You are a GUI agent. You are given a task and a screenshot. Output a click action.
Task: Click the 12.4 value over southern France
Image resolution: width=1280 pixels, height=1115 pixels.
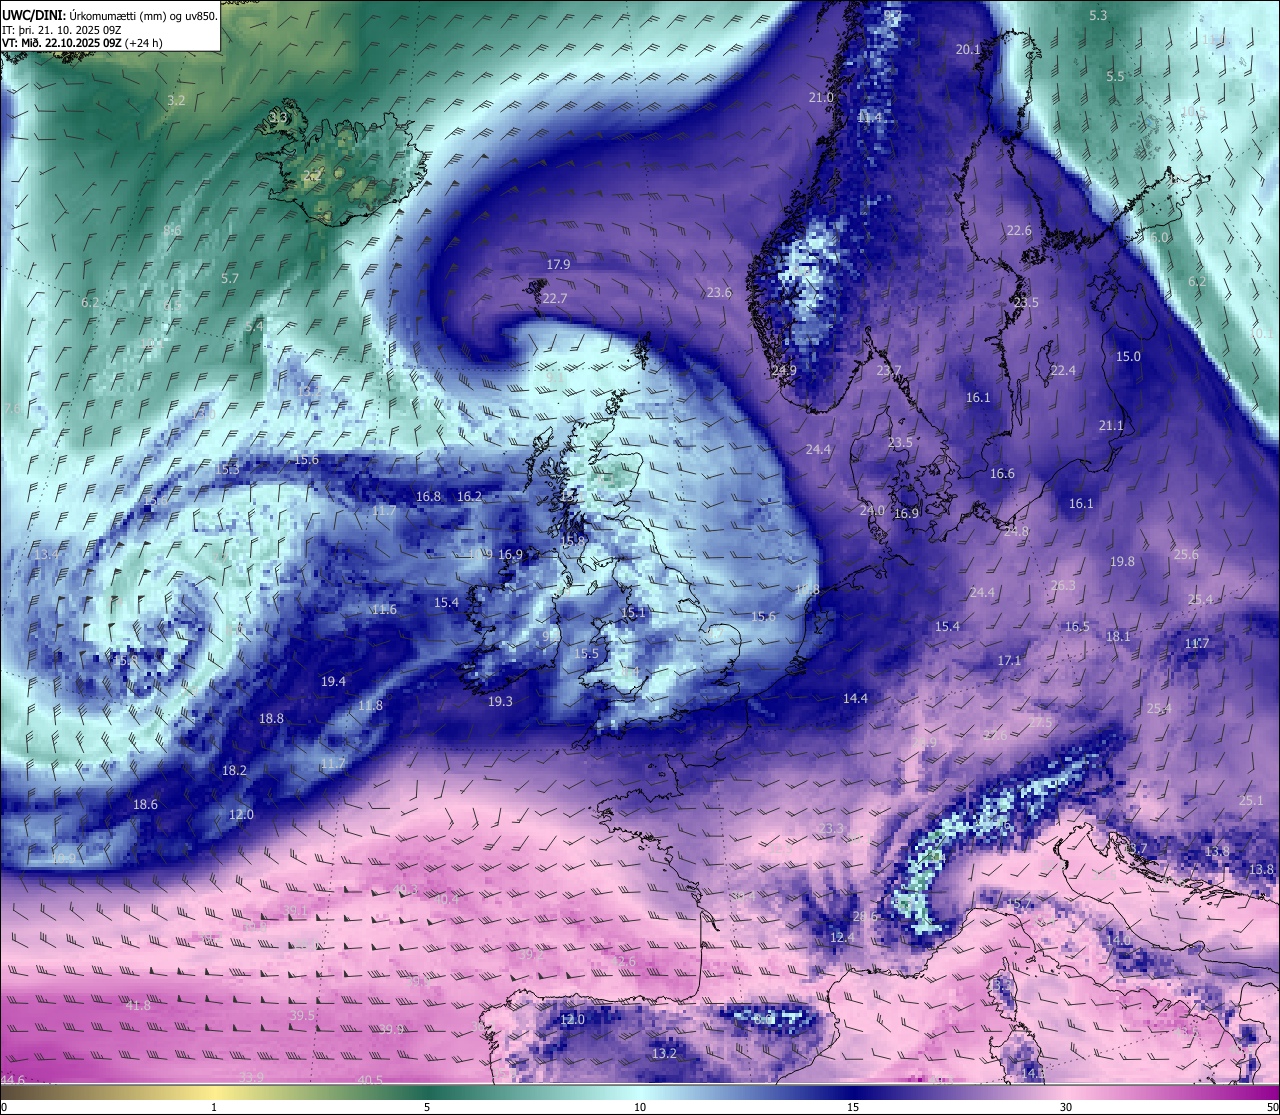pyautogui.click(x=842, y=937)
